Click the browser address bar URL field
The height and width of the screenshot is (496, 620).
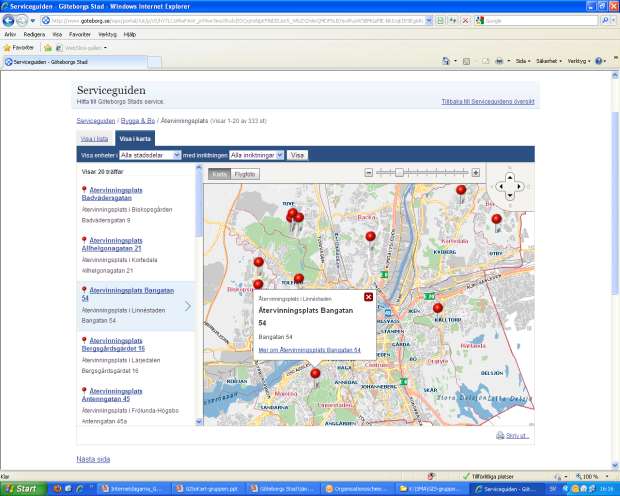click(x=233, y=21)
